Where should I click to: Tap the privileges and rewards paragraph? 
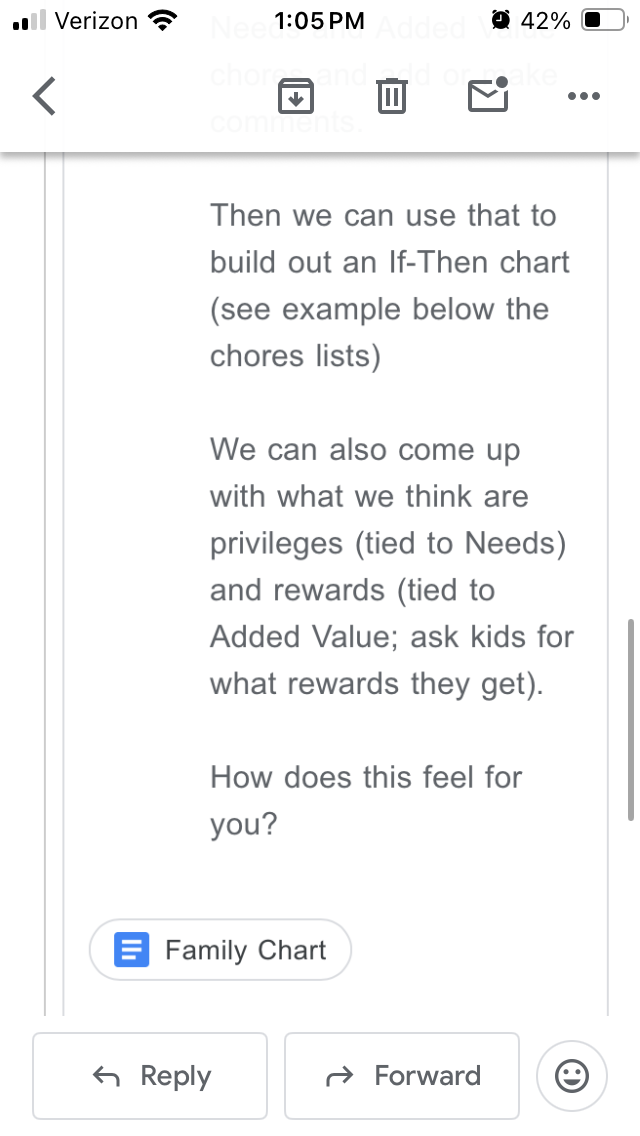(x=392, y=566)
